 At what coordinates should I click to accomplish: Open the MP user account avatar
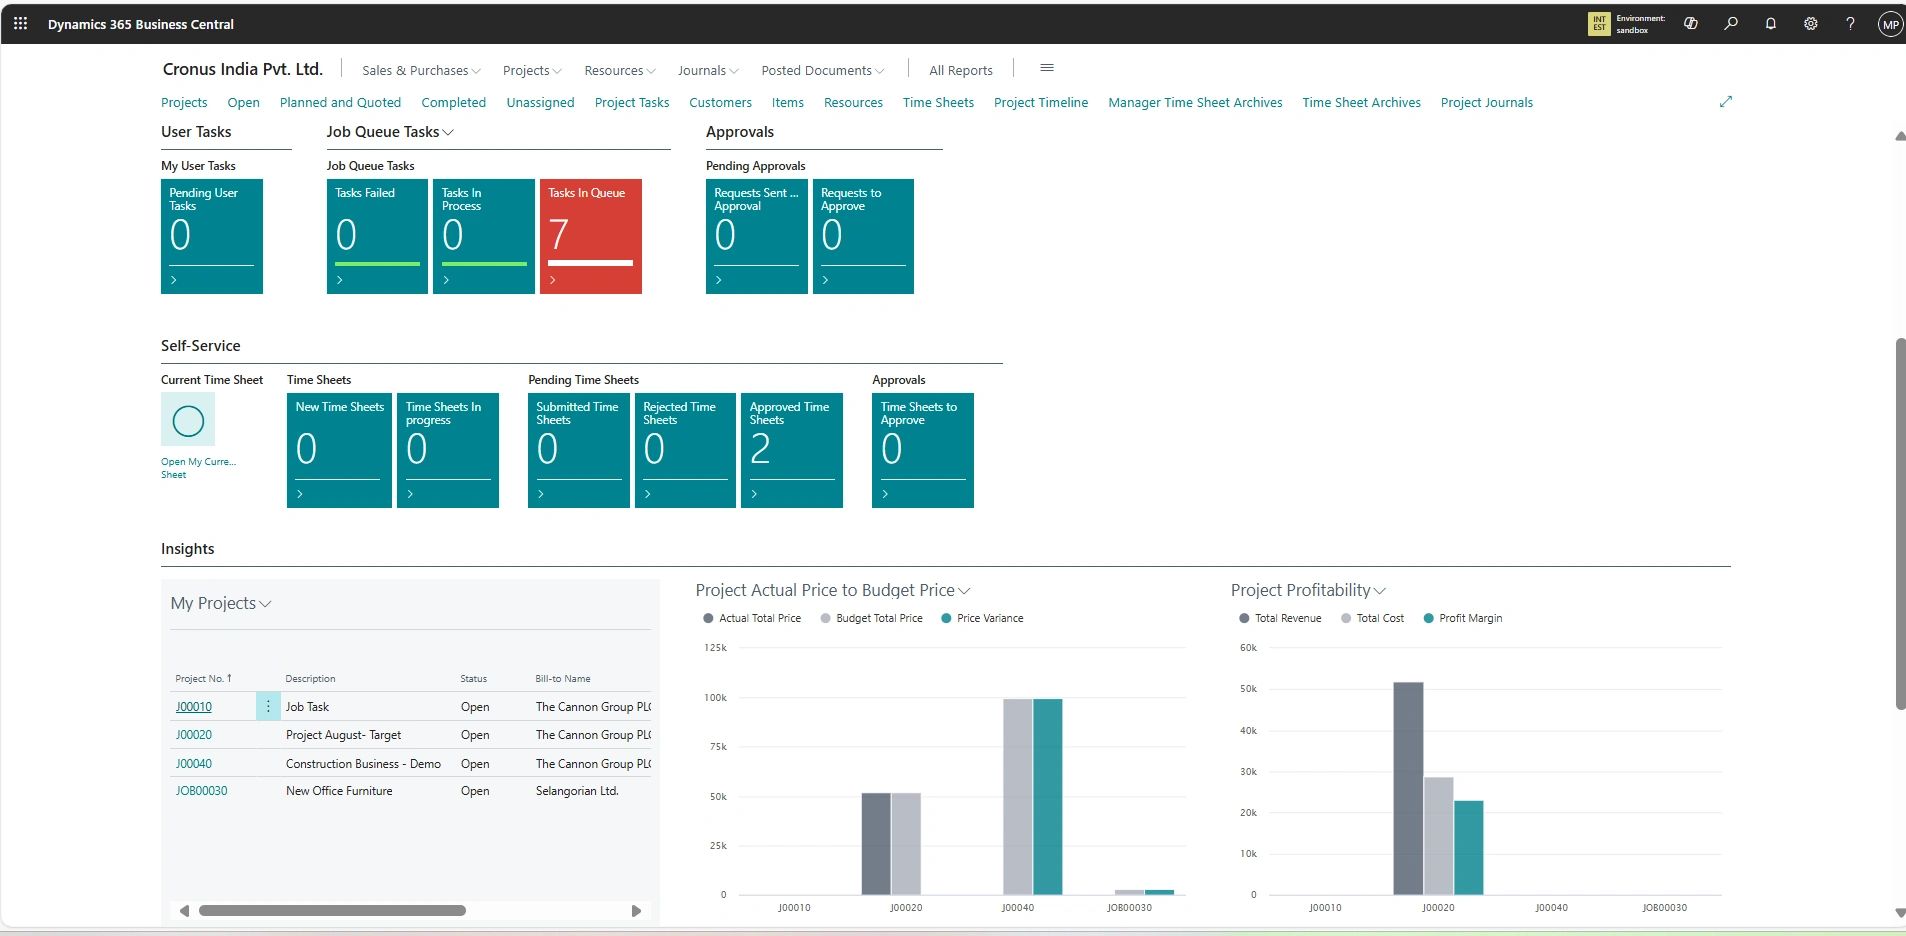(x=1890, y=25)
